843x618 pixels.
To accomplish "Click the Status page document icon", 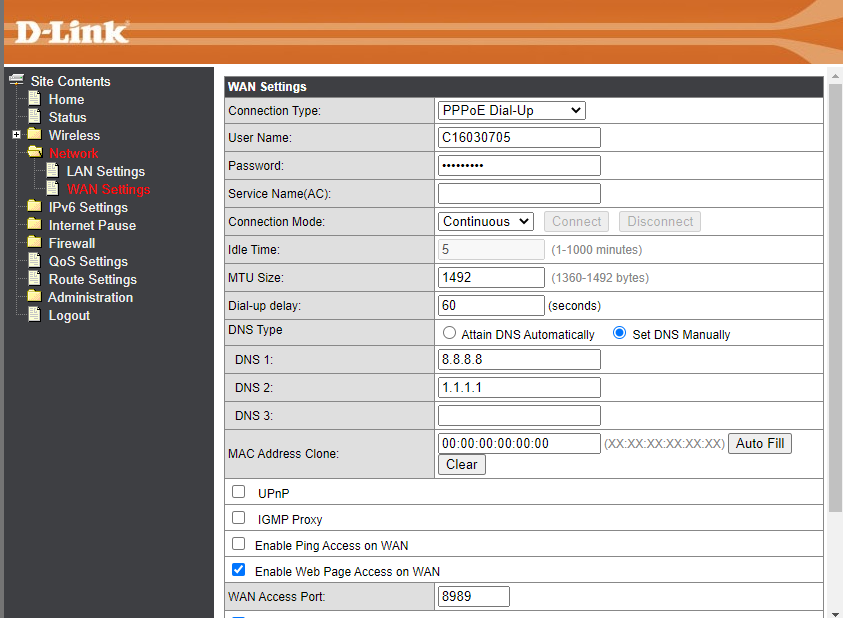I will [34, 117].
